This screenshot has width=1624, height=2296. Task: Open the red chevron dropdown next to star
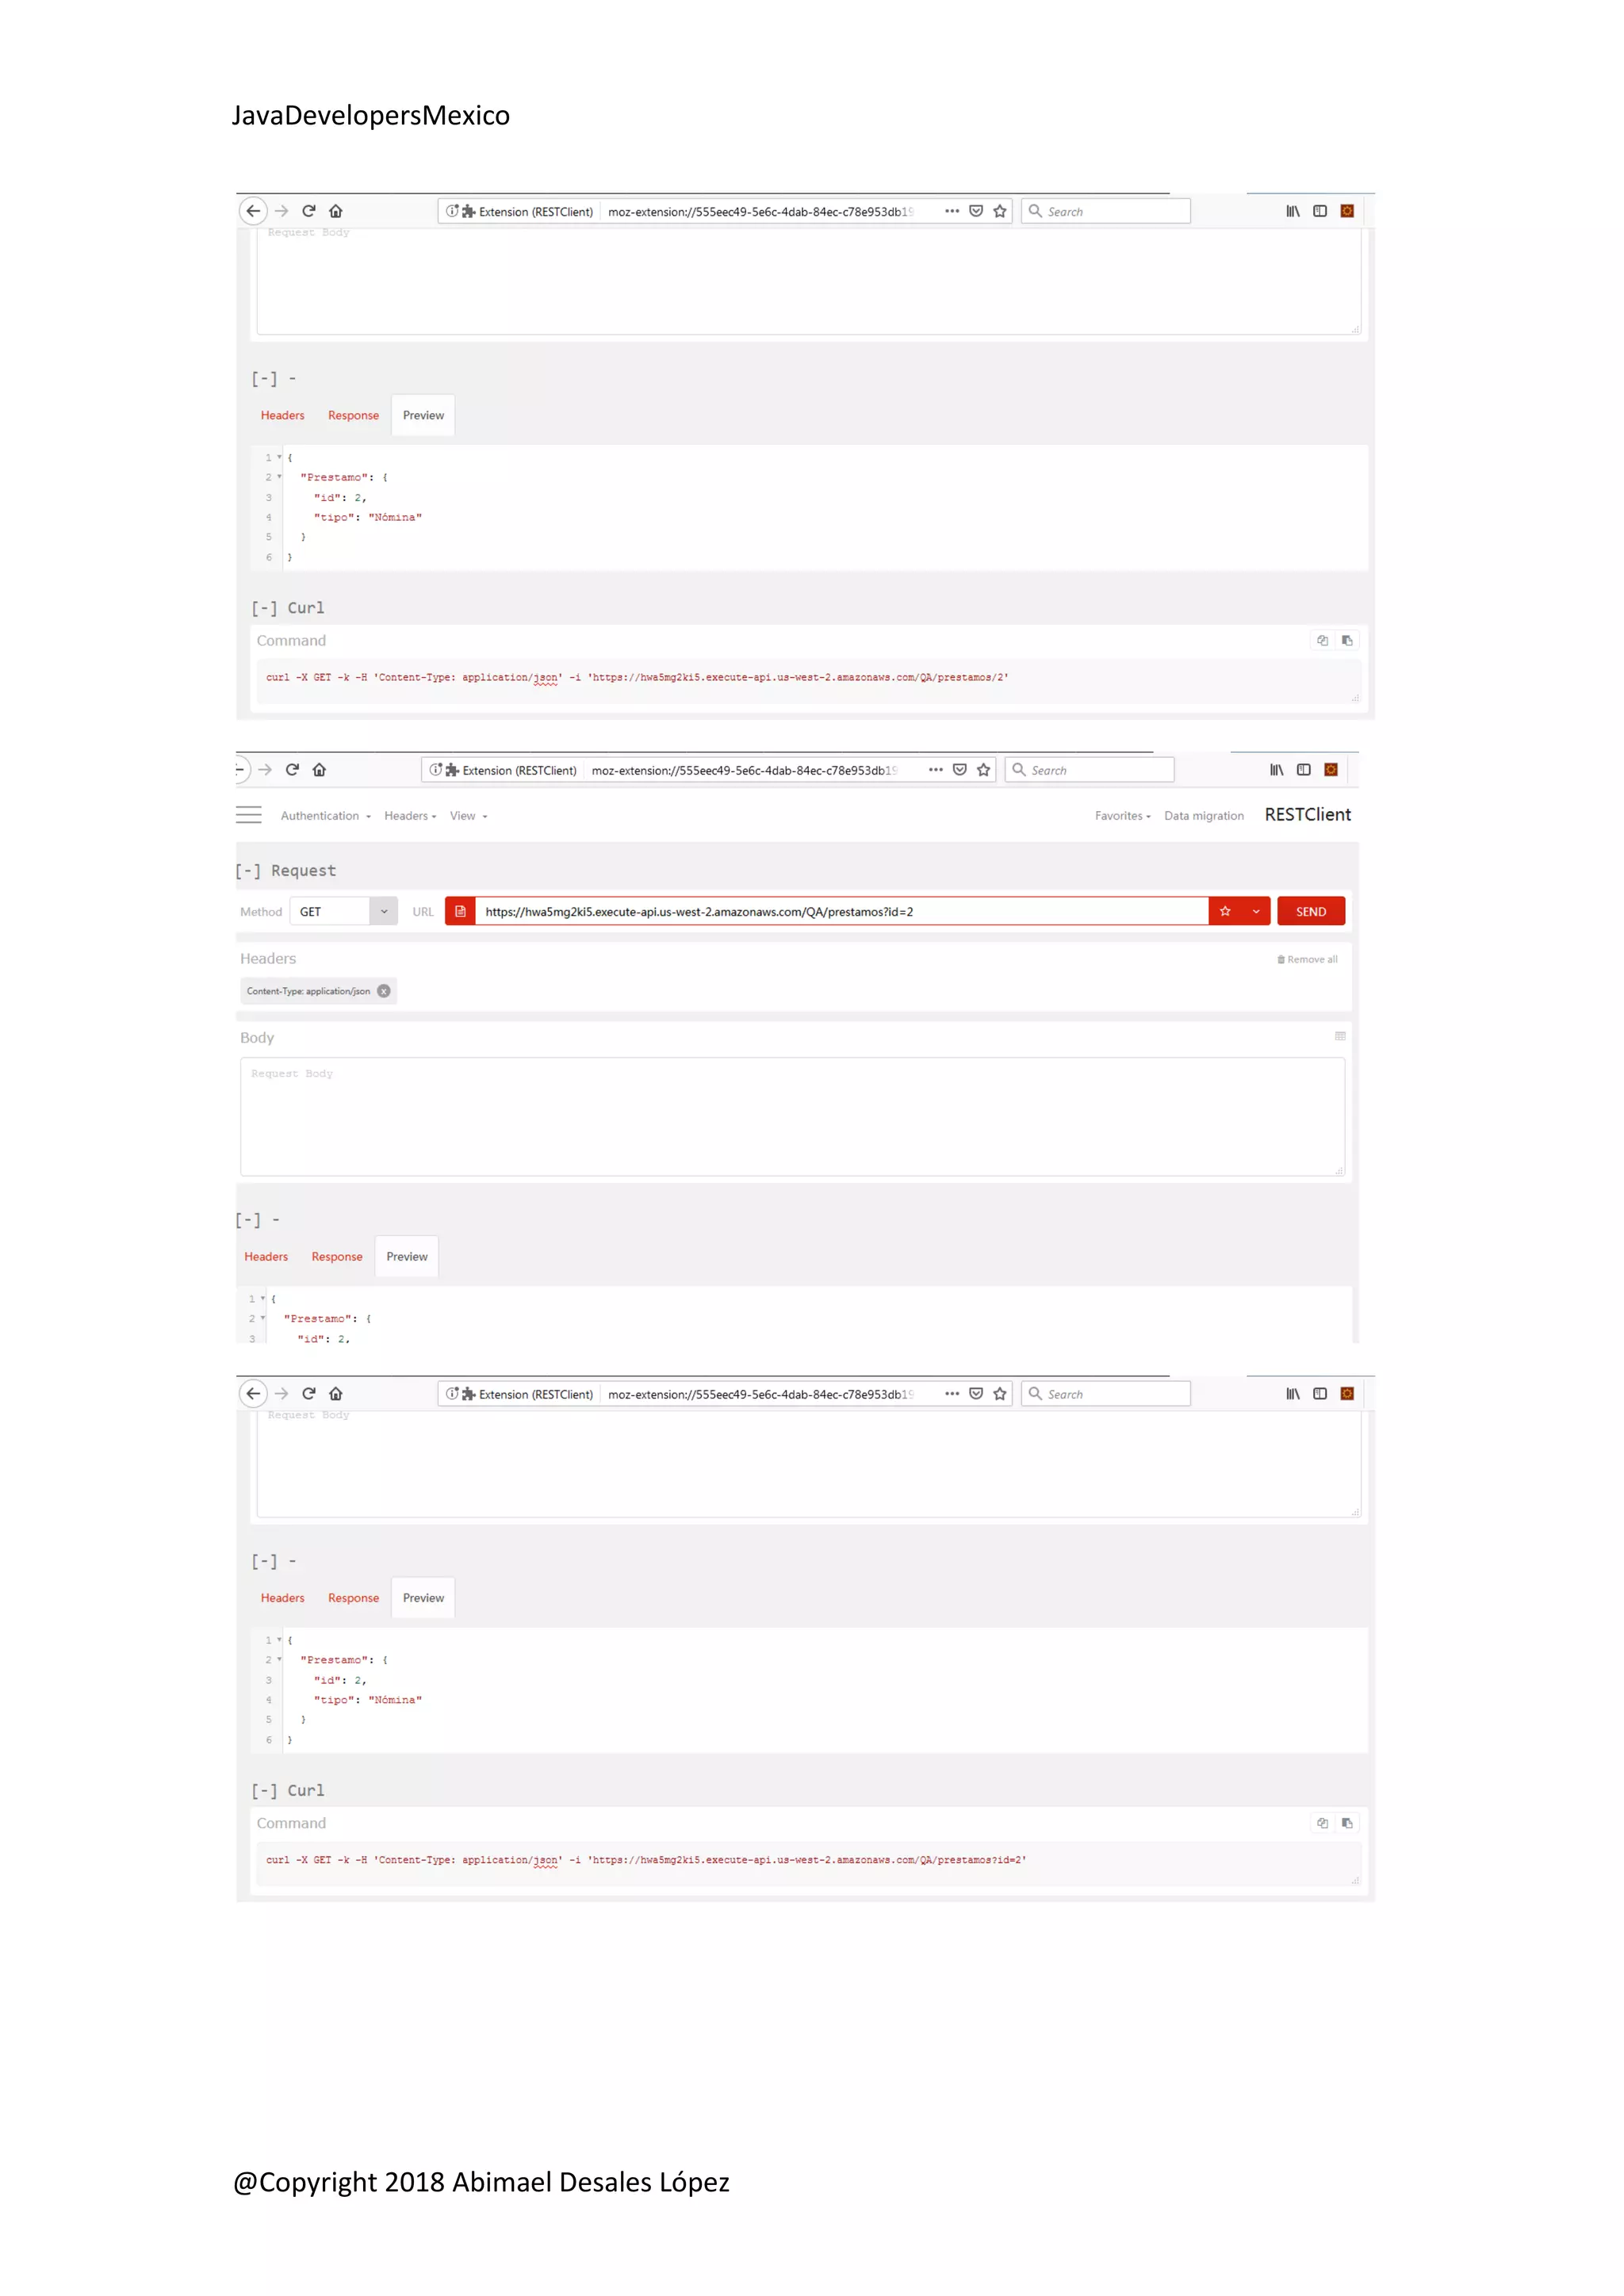tap(1256, 911)
